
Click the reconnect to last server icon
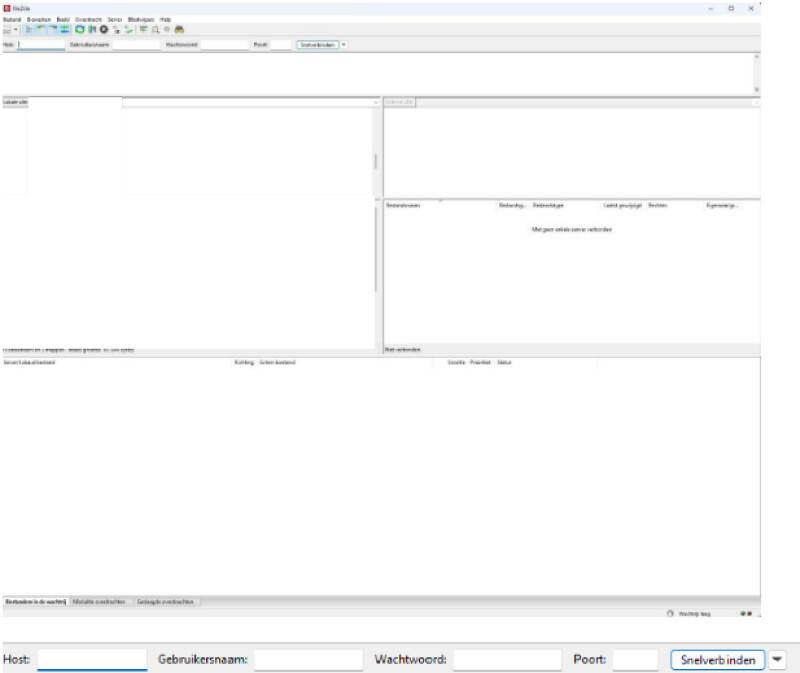click(x=129, y=30)
